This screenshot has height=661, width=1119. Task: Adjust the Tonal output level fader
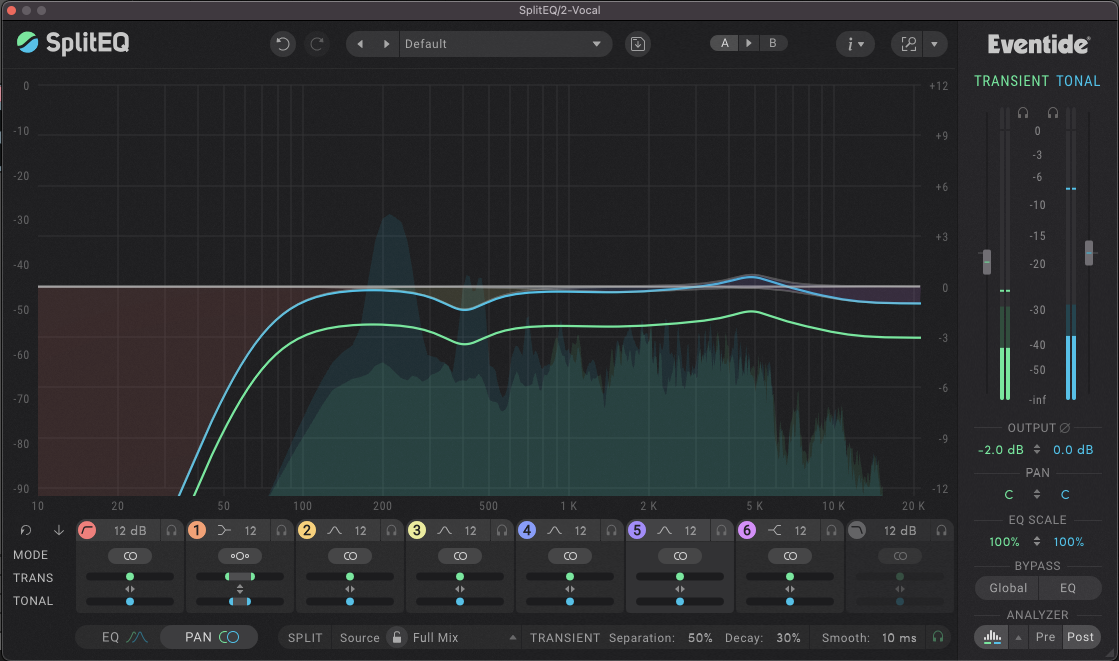click(x=1089, y=253)
